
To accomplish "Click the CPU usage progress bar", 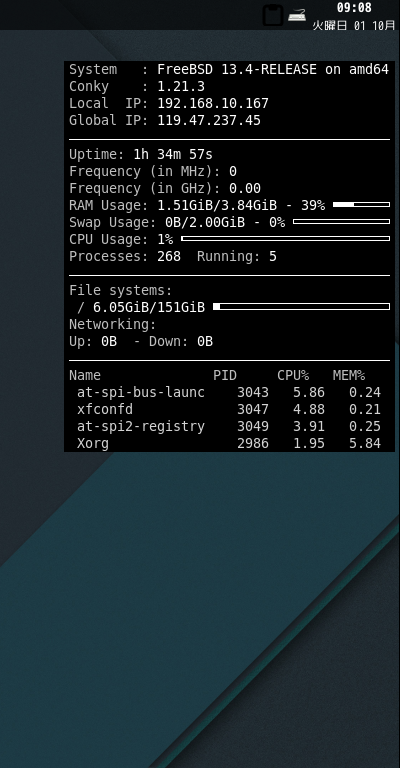I will coord(285,239).
